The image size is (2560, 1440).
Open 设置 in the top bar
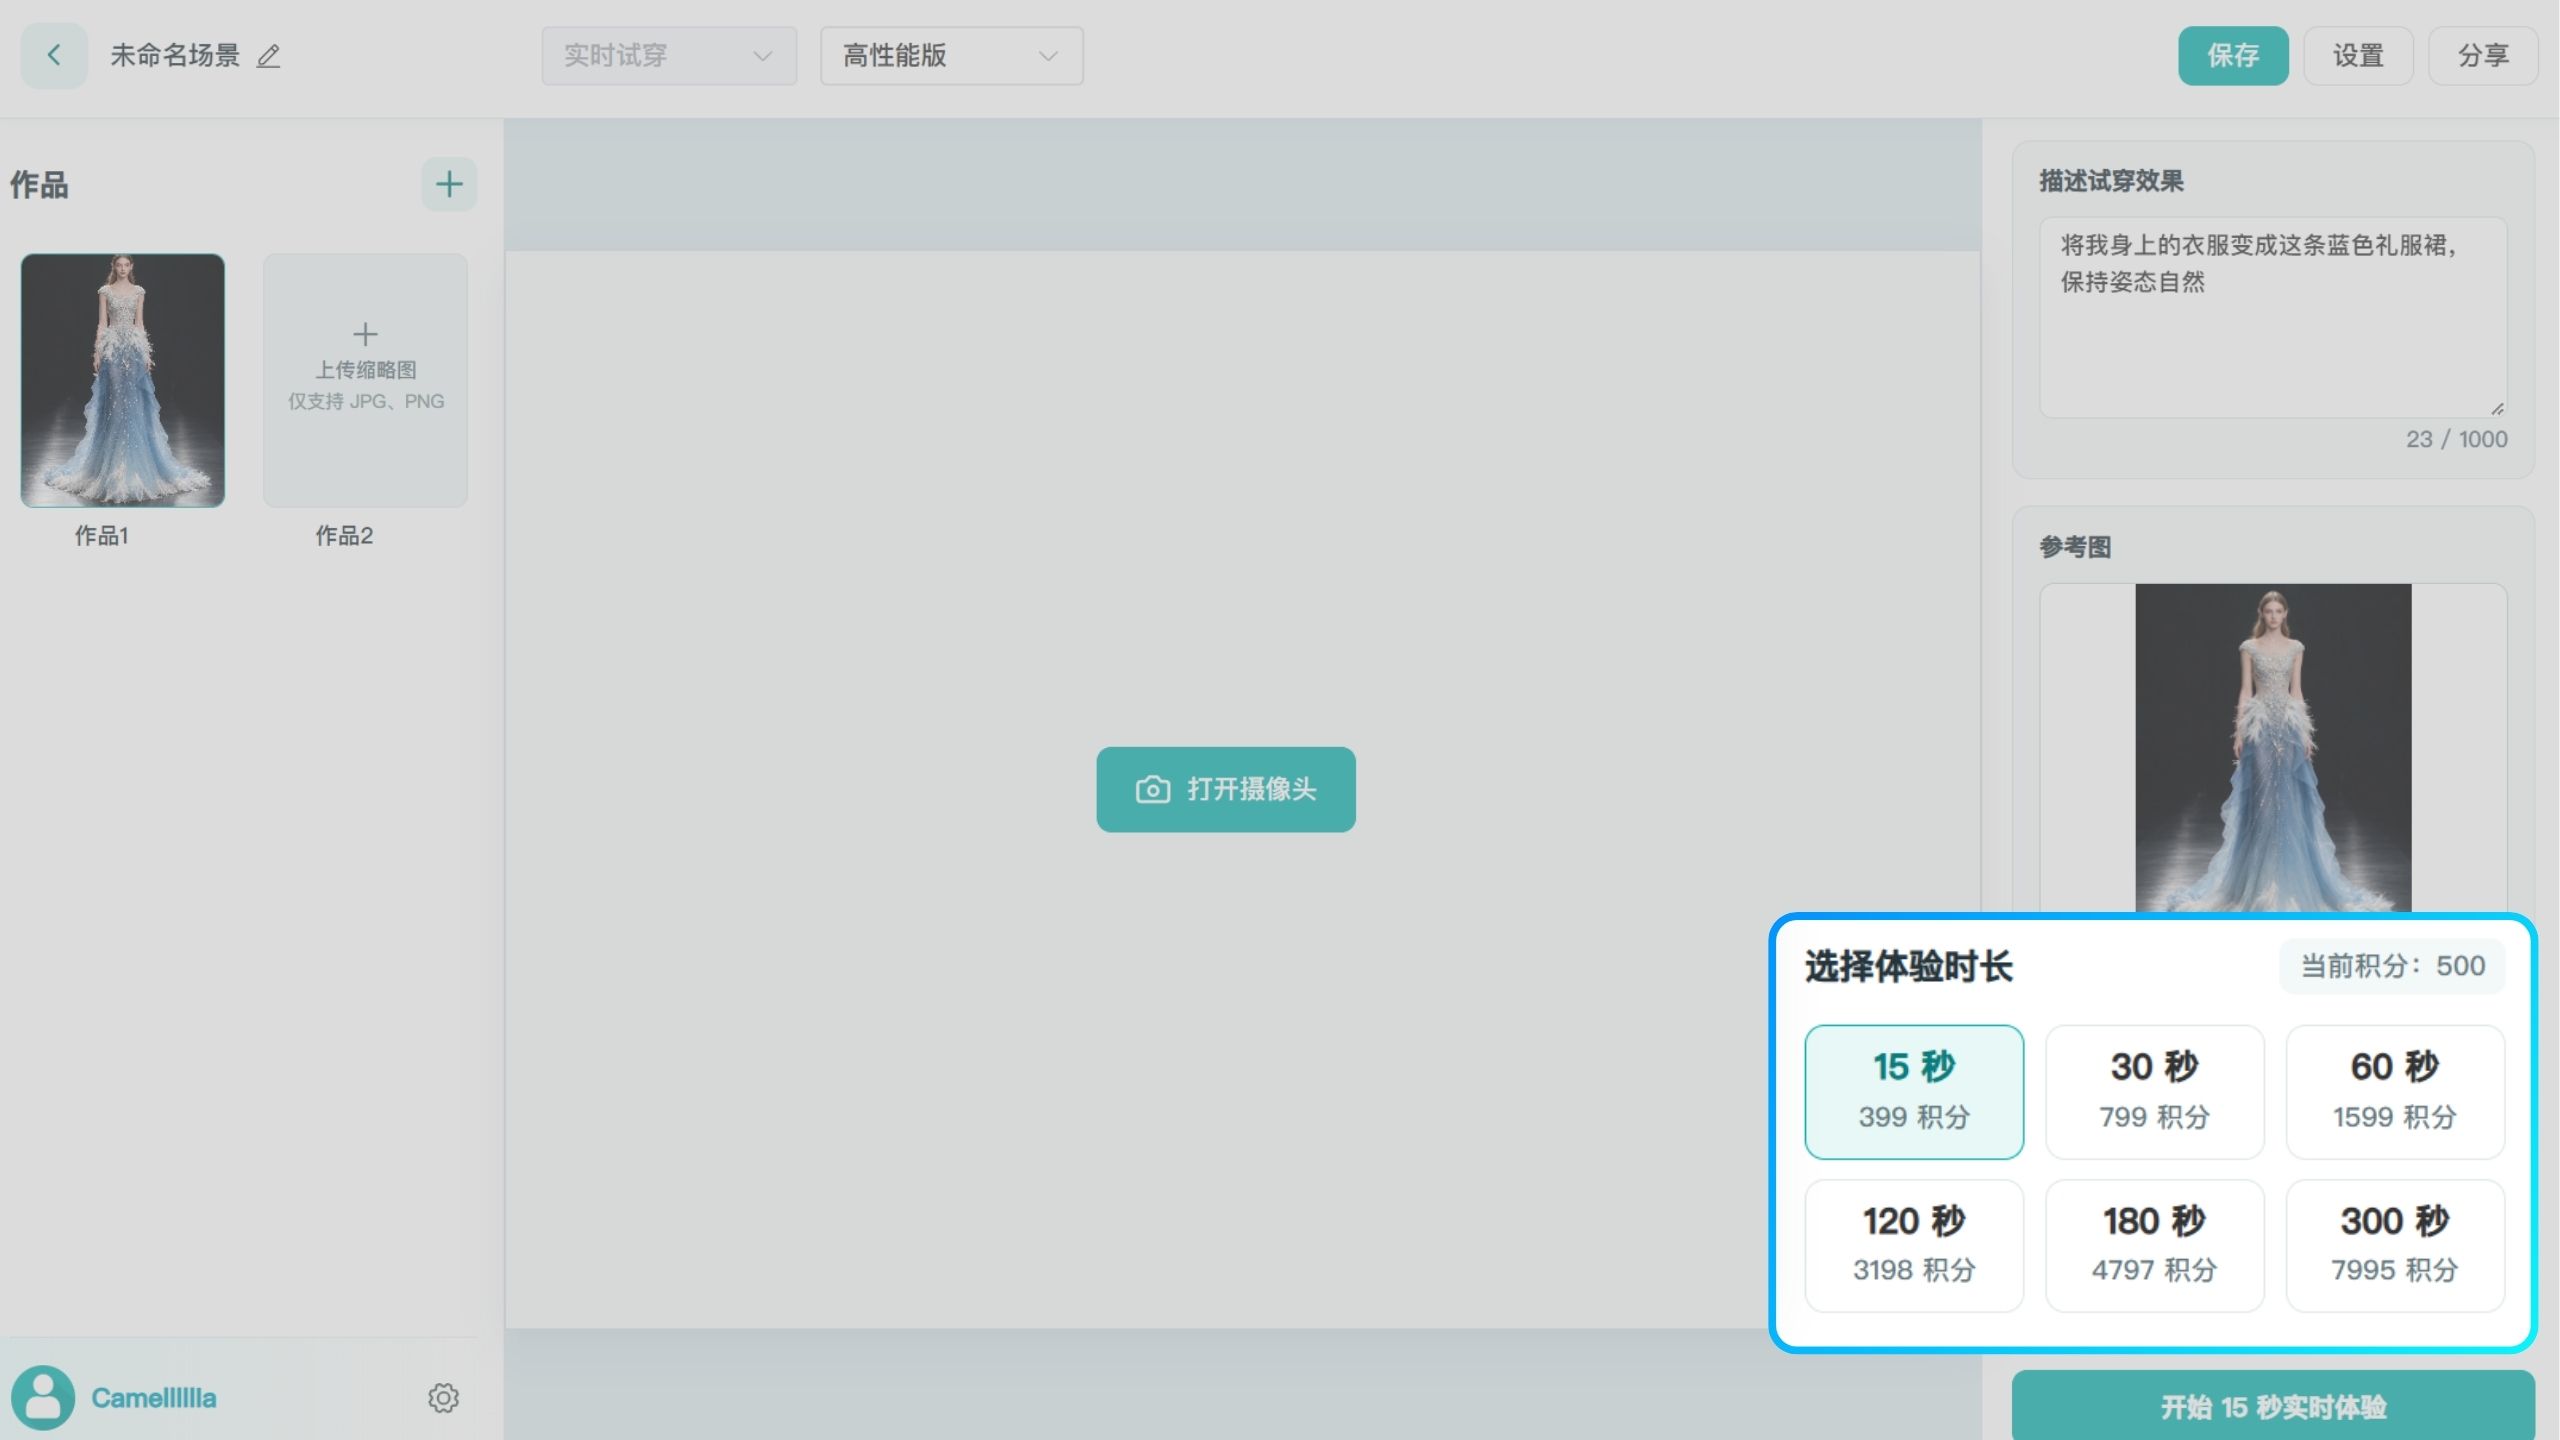click(2358, 56)
